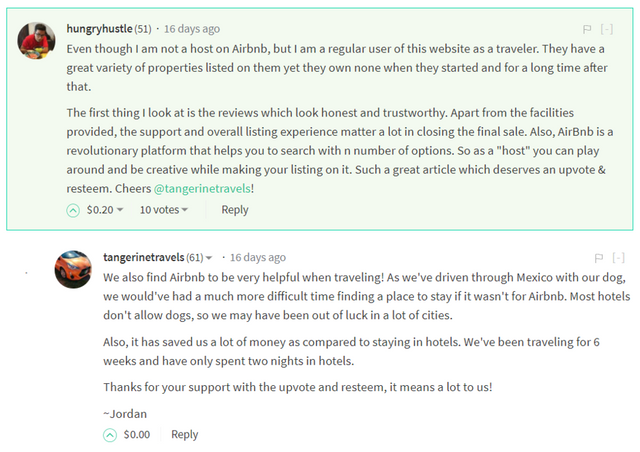
Task: Open the 10 votes dropdown list
Action: coord(165,210)
